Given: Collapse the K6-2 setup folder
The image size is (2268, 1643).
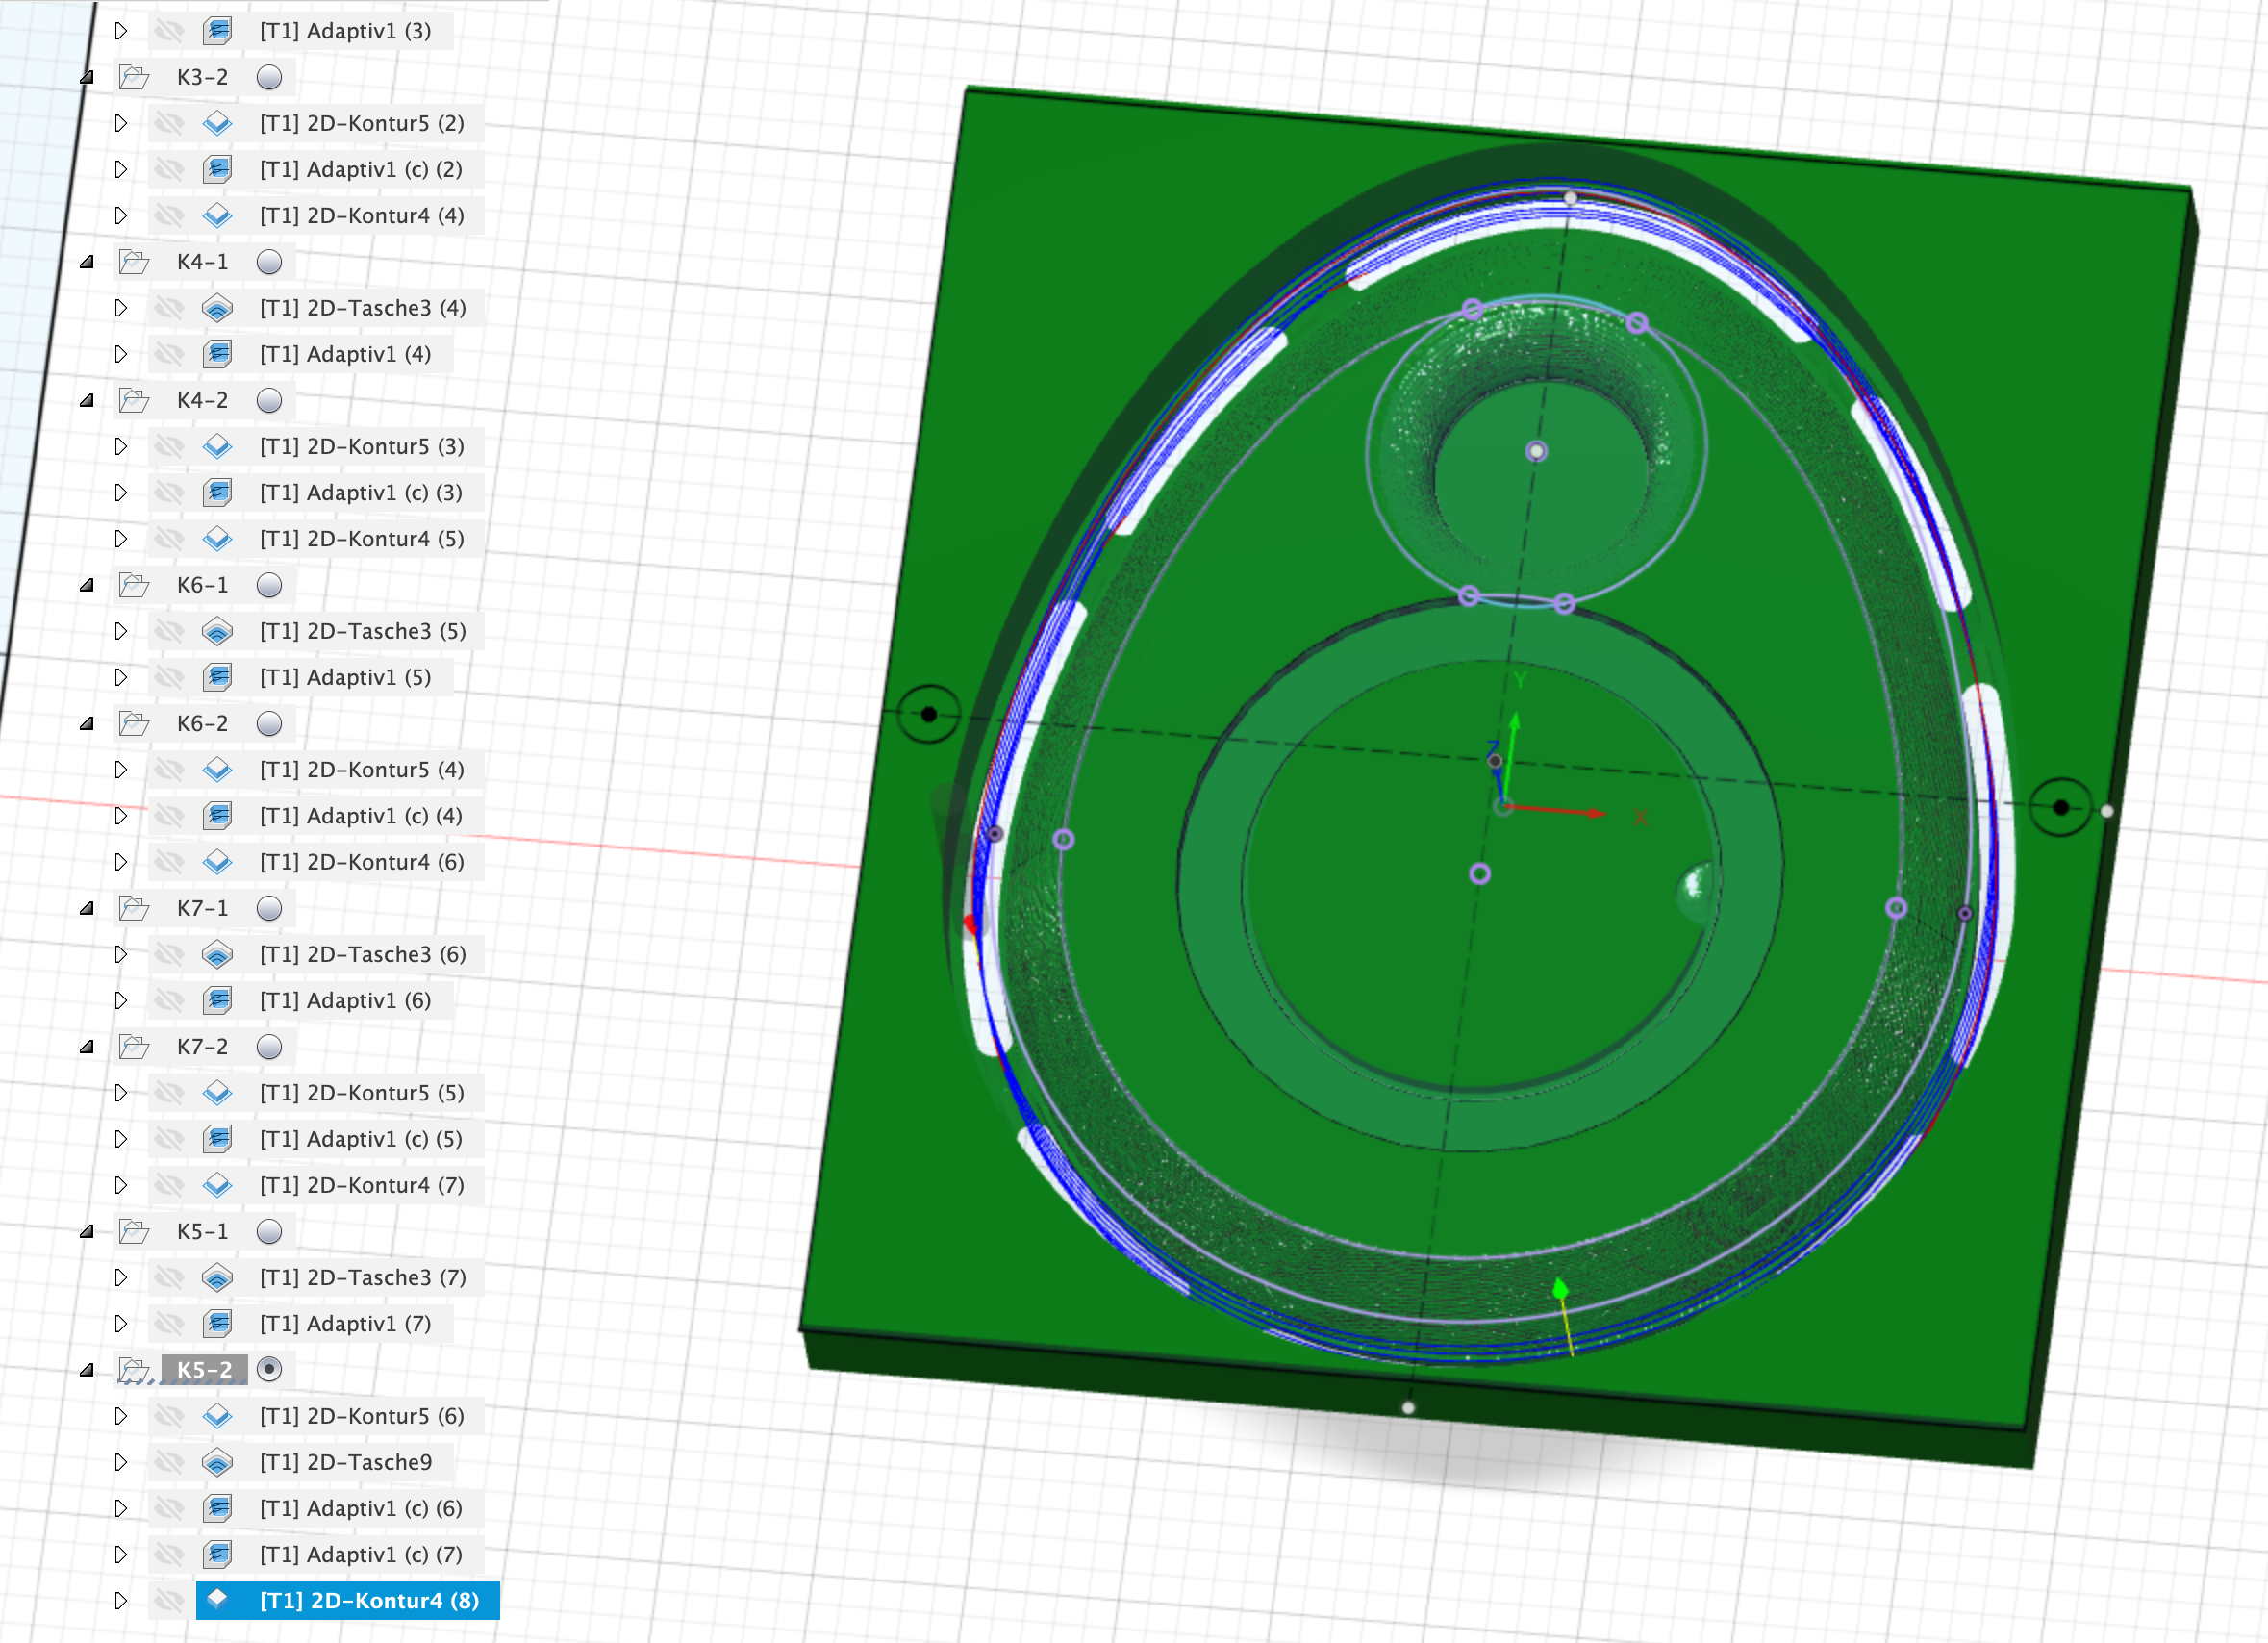Looking at the screenshot, I should 88,723.
